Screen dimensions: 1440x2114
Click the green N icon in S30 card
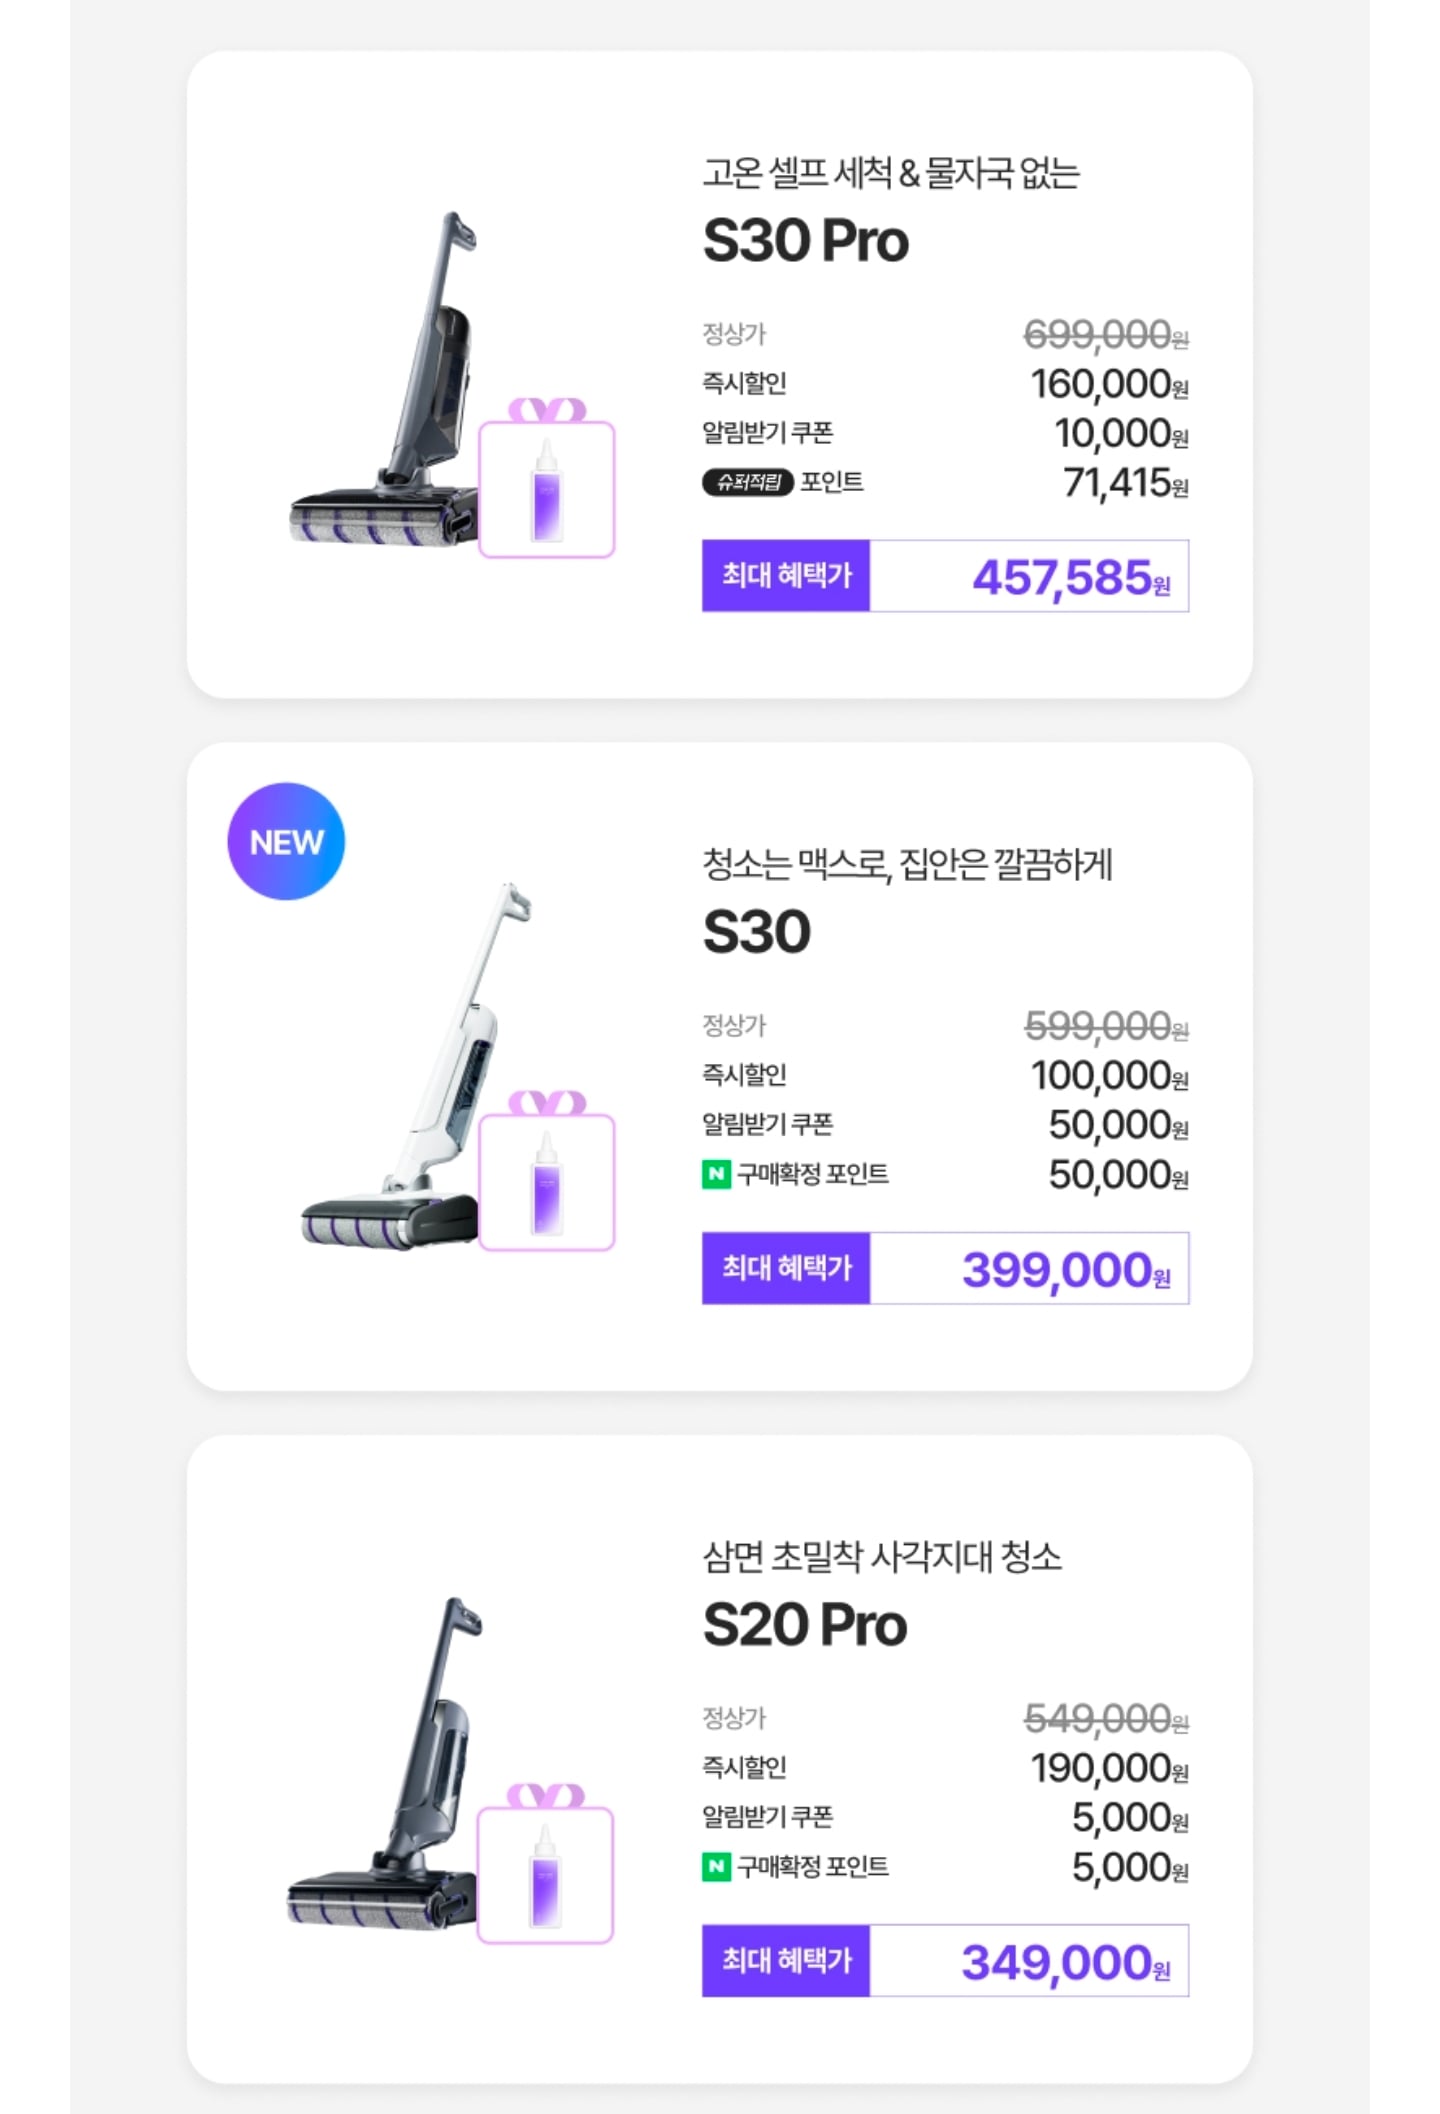(x=716, y=1174)
